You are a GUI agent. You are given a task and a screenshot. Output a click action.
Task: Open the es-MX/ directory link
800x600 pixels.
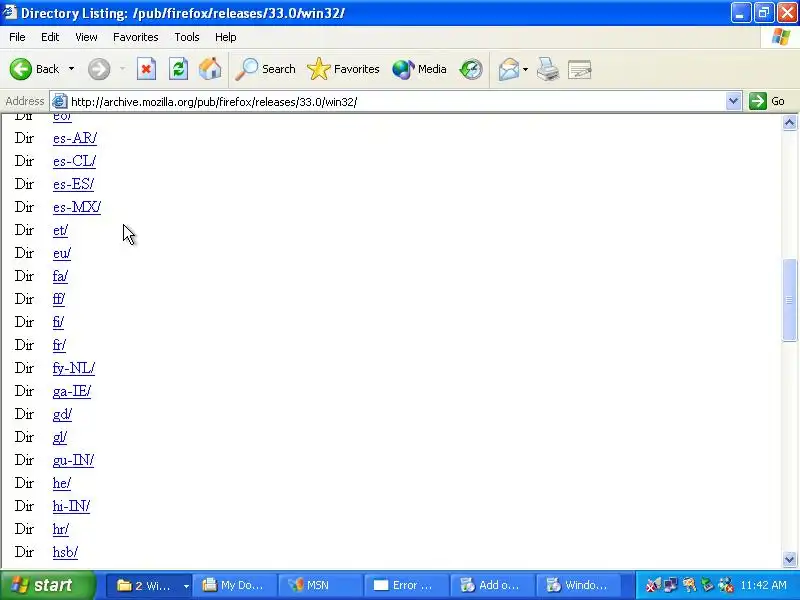pos(77,207)
